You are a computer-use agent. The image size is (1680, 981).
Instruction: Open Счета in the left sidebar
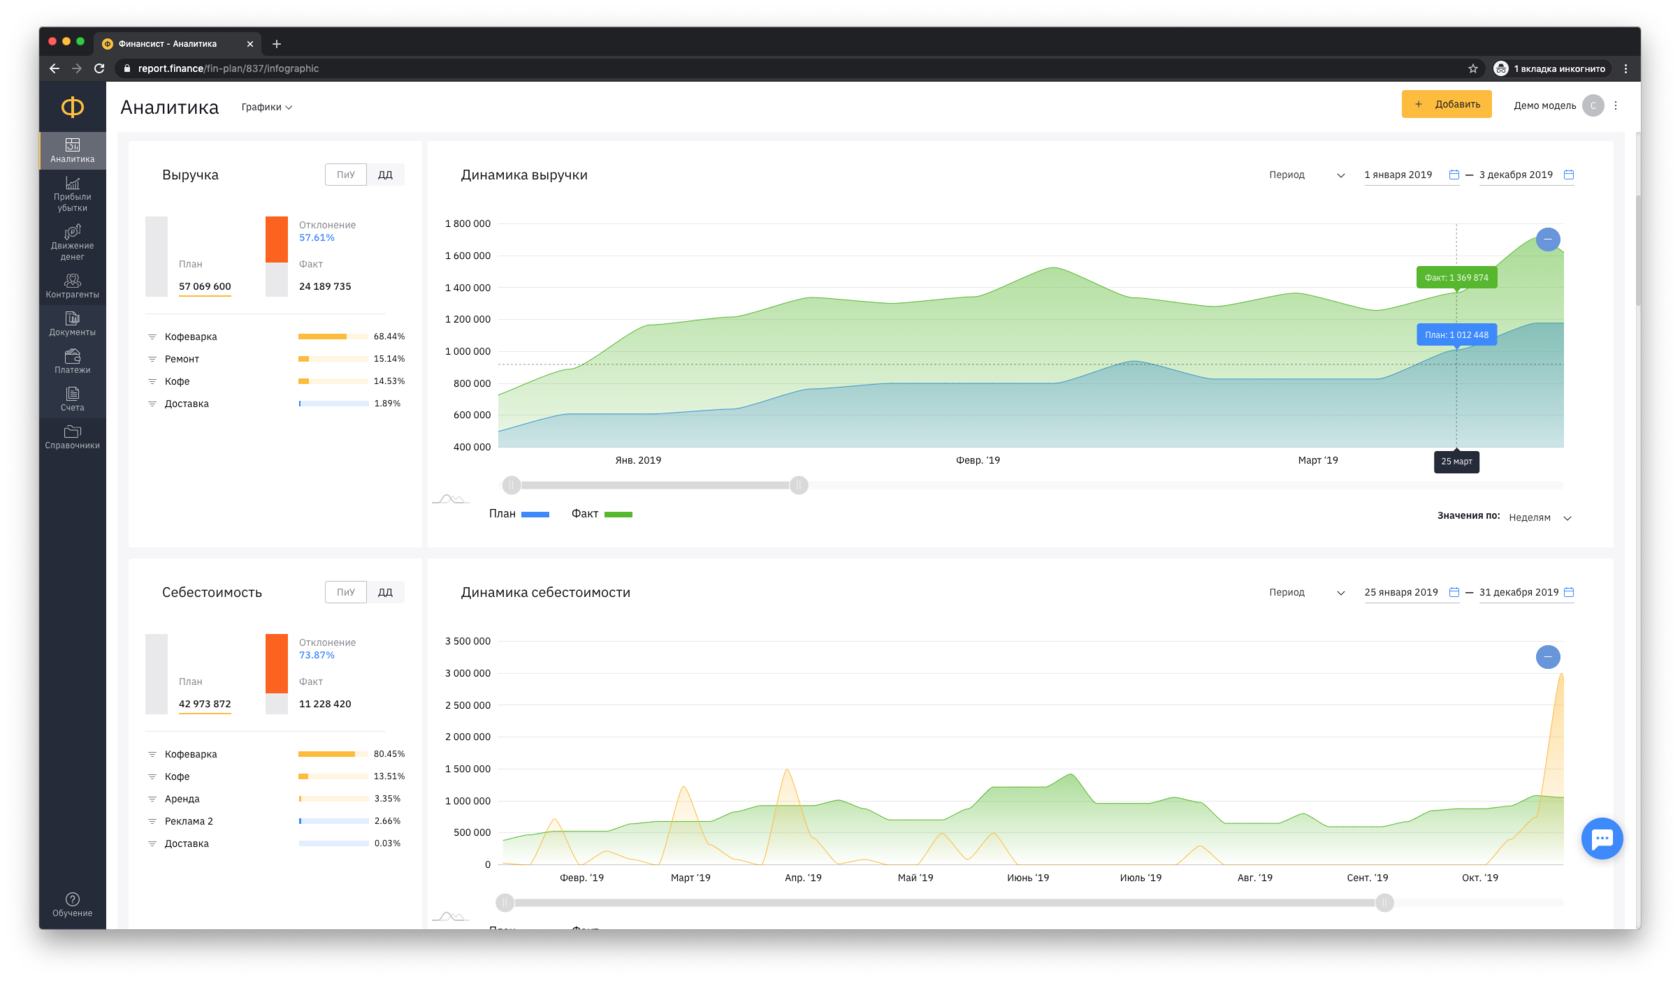(x=72, y=399)
